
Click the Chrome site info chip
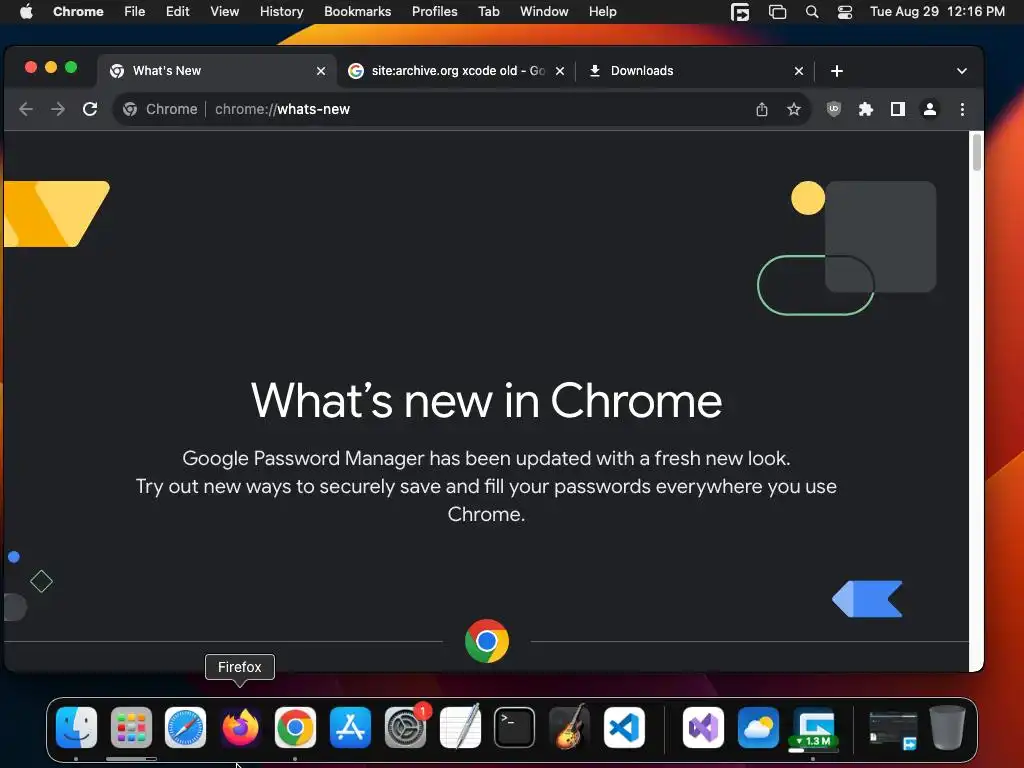click(160, 109)
